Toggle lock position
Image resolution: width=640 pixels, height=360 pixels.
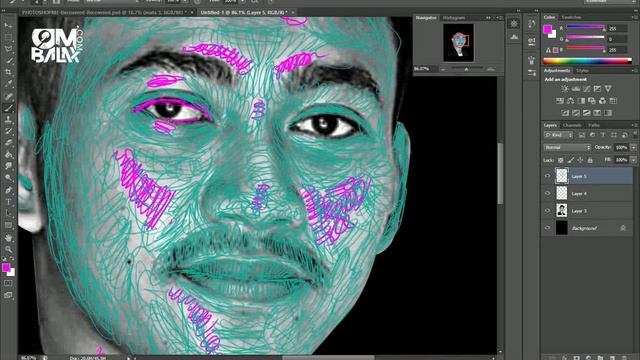580,160
